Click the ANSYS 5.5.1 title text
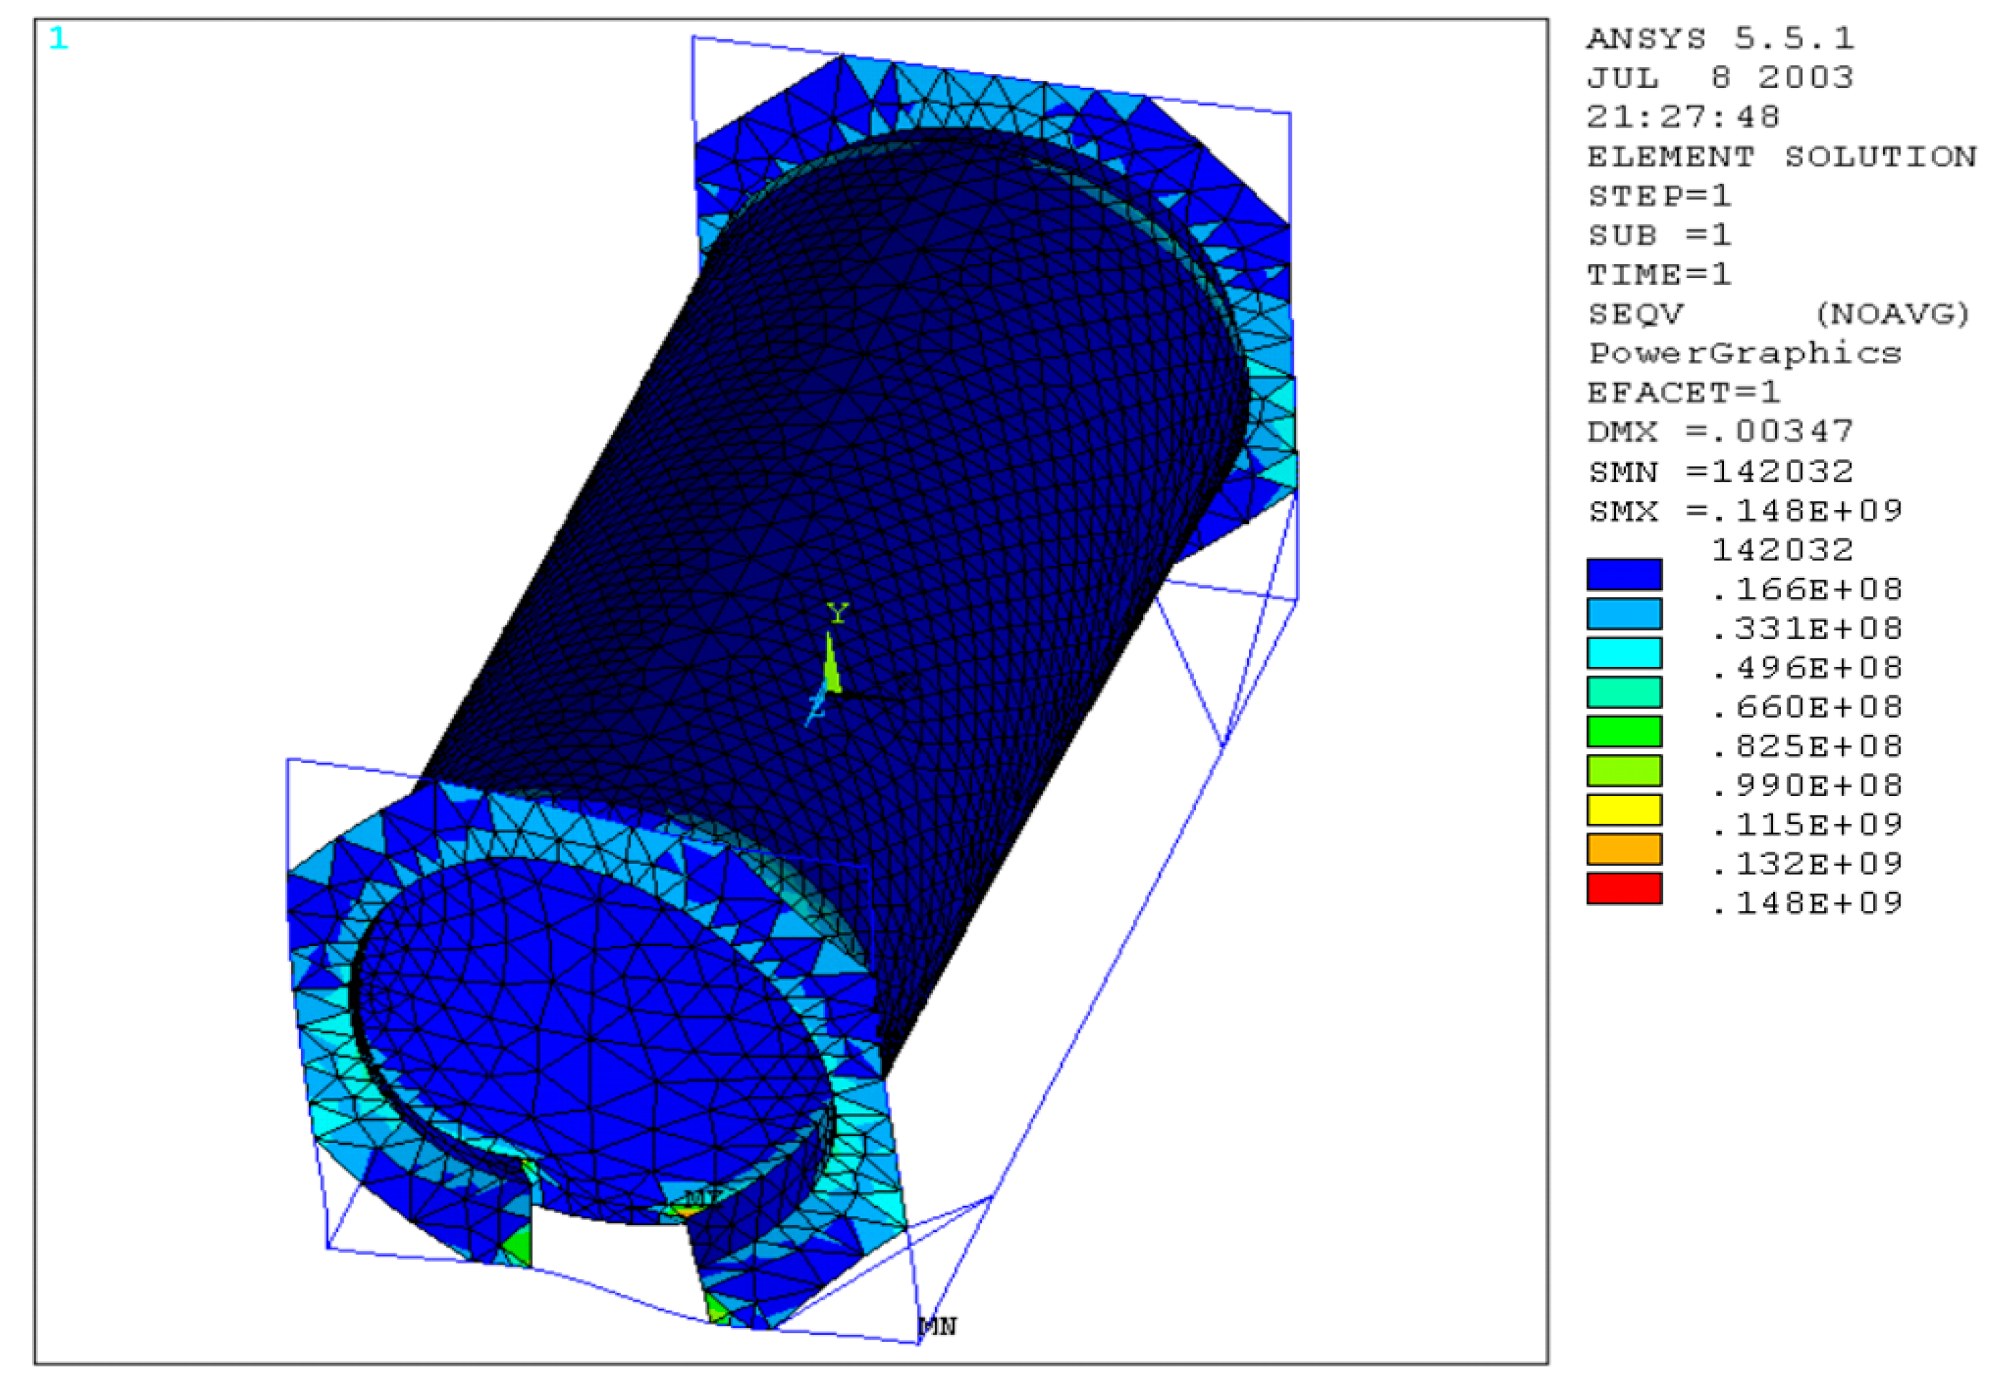 pos(1720,38)
